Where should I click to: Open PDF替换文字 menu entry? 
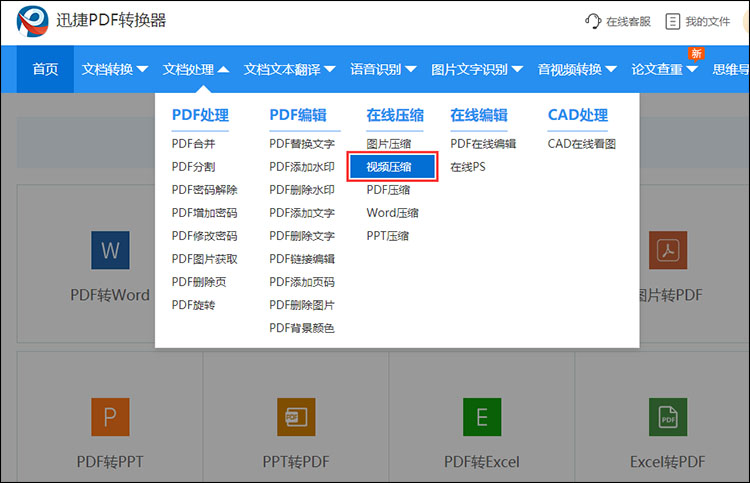point(302,144)
